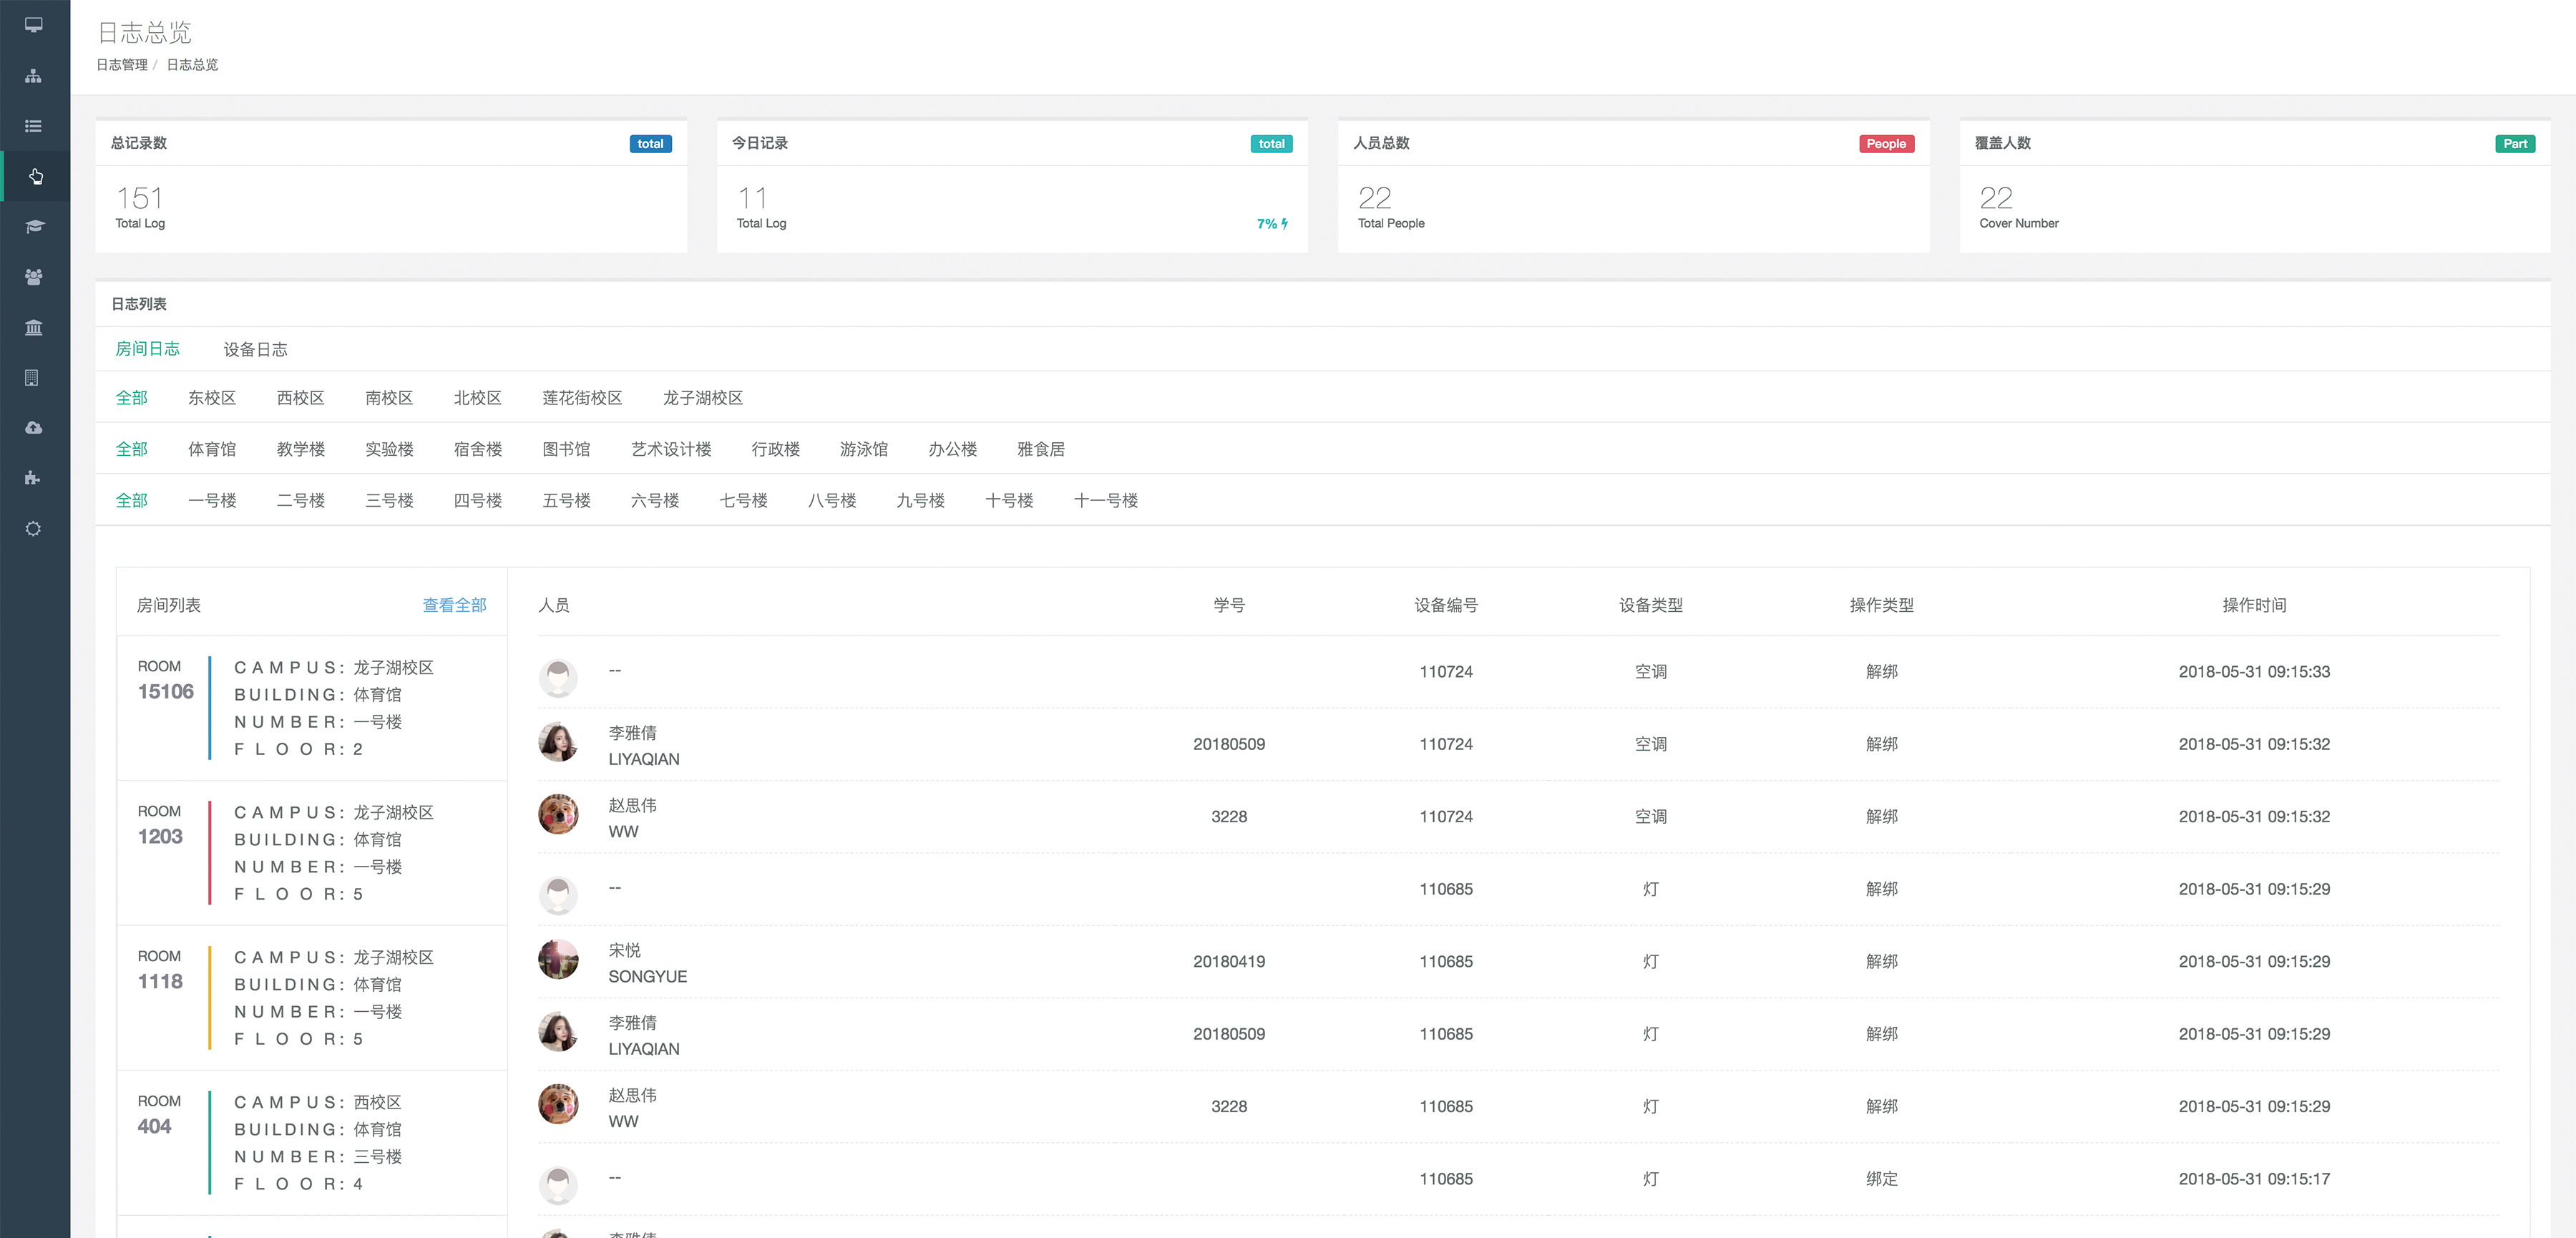
Task: Click the cloud upload sidebar icon
Action: coord(34,428)
